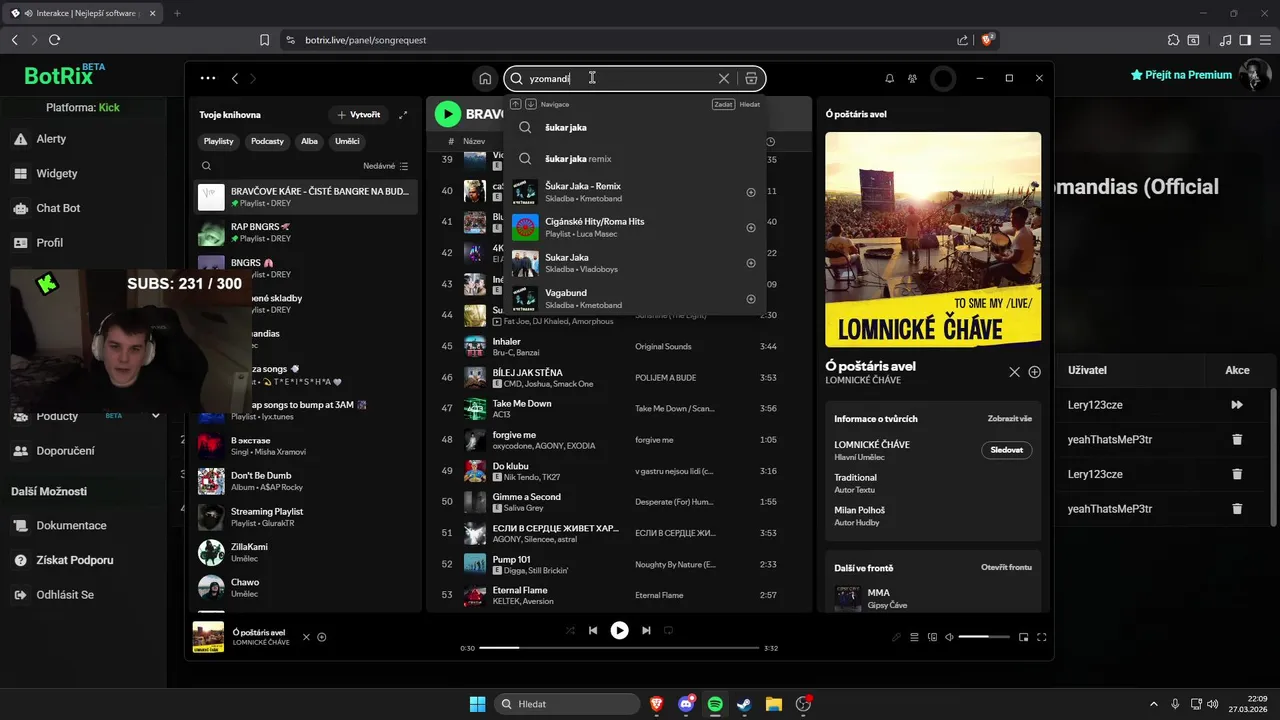1280x720 pixels.
Task: Open the Browse icon in search bar
Action: click(x=751, y=78)
